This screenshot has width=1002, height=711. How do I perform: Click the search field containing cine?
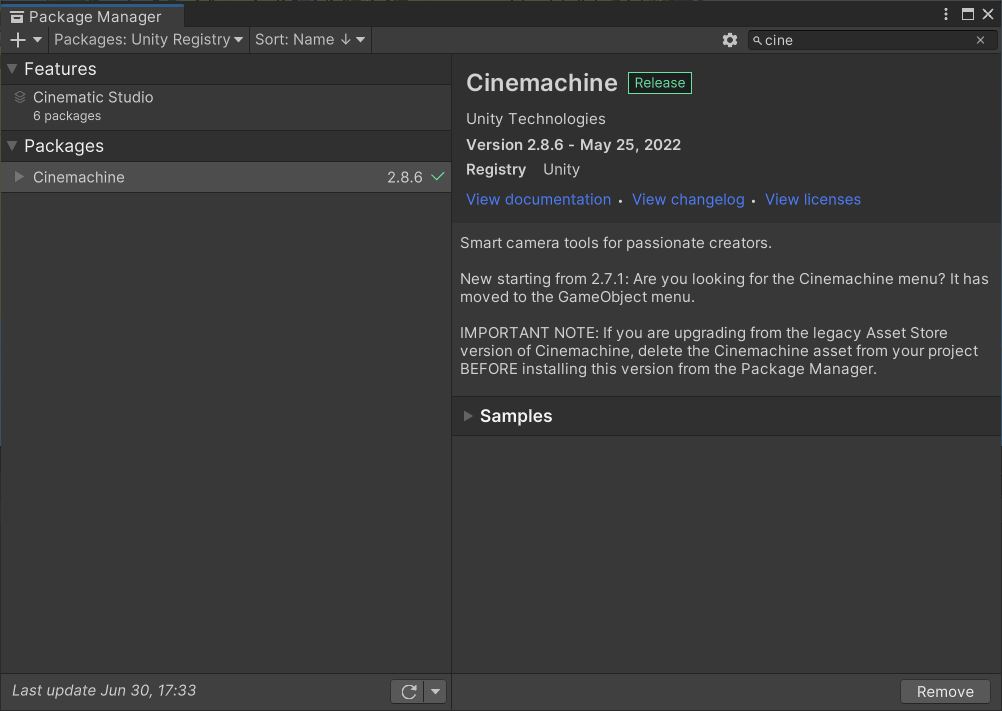pyautogui.click(x=872, y=40)
